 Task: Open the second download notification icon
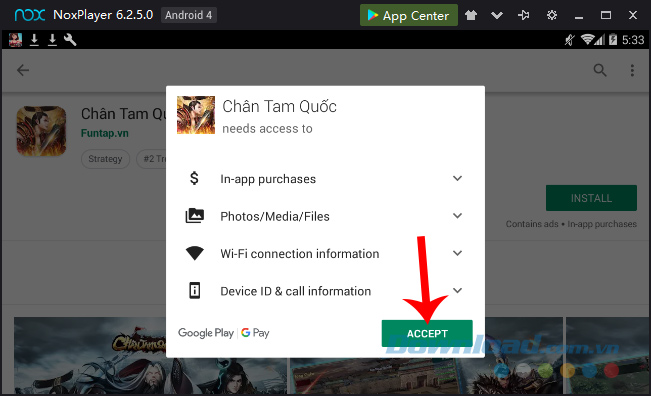click(x=52, y=40)
